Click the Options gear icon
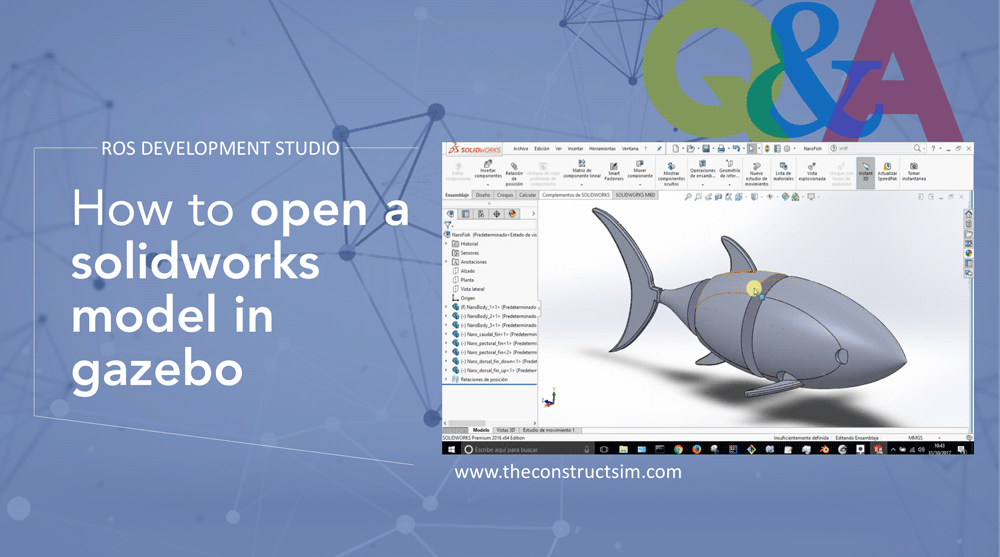 [787, 149]
